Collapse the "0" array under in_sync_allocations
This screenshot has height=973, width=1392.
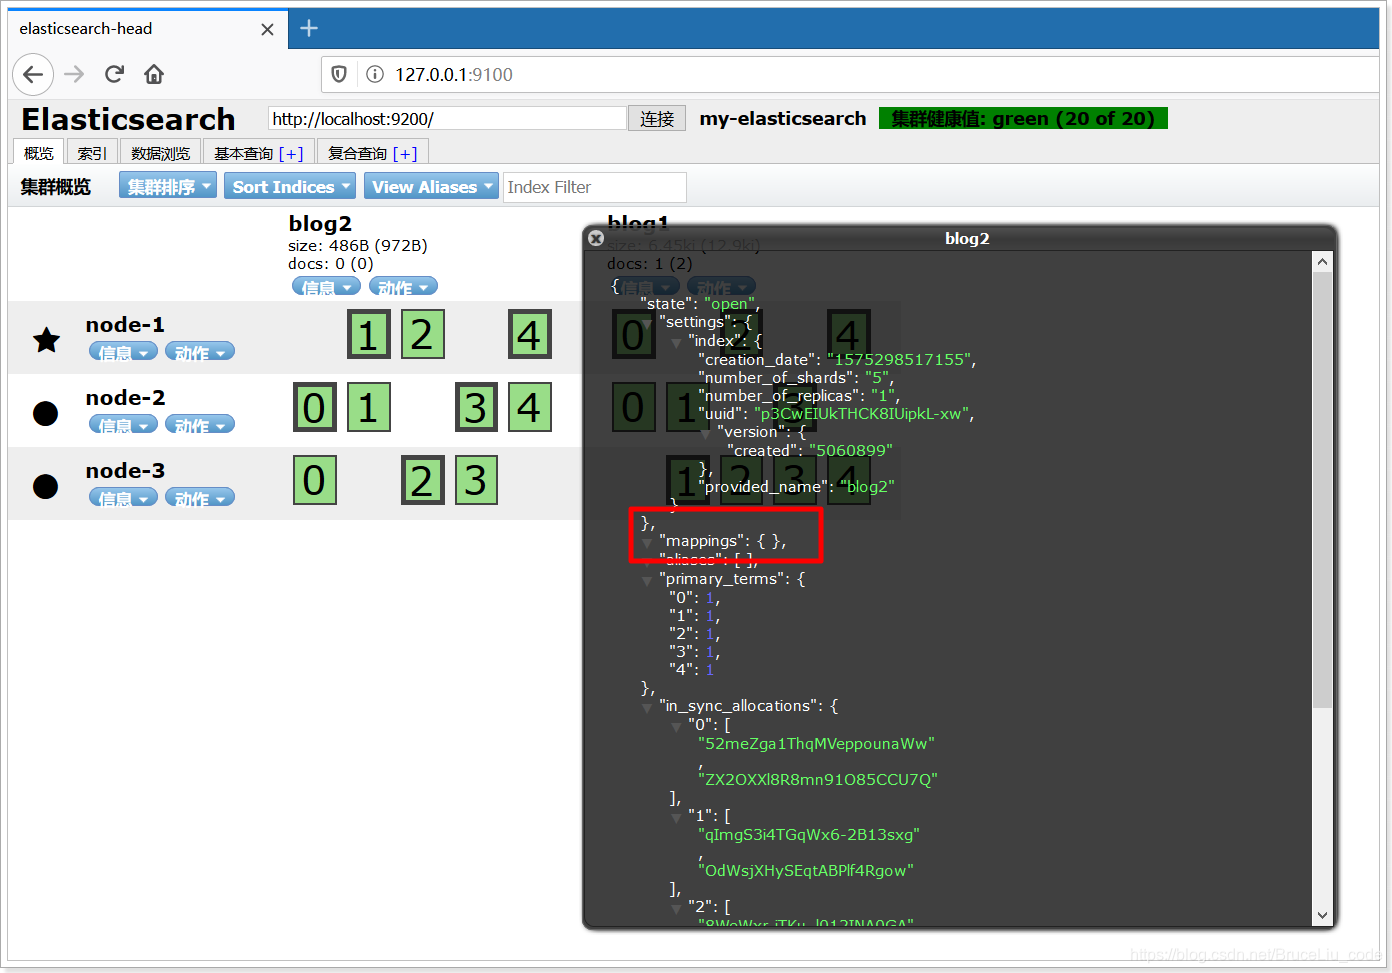click(676, 726)
